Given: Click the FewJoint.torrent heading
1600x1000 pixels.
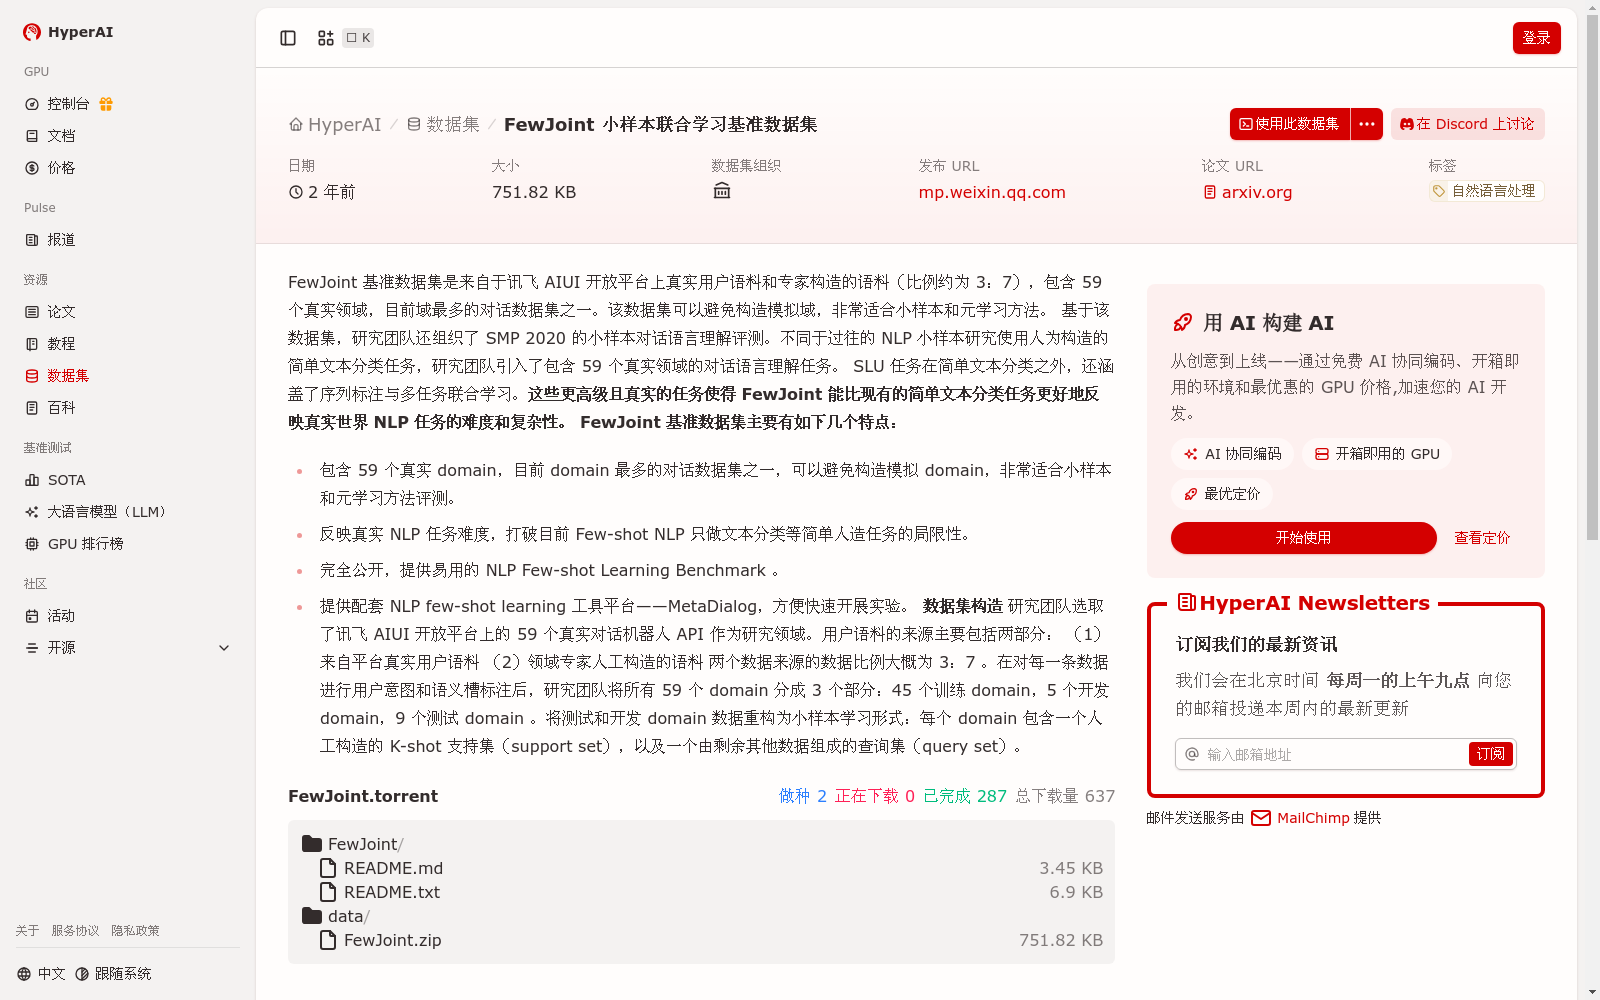Looking at the screenshot, I should click(363, 796).
